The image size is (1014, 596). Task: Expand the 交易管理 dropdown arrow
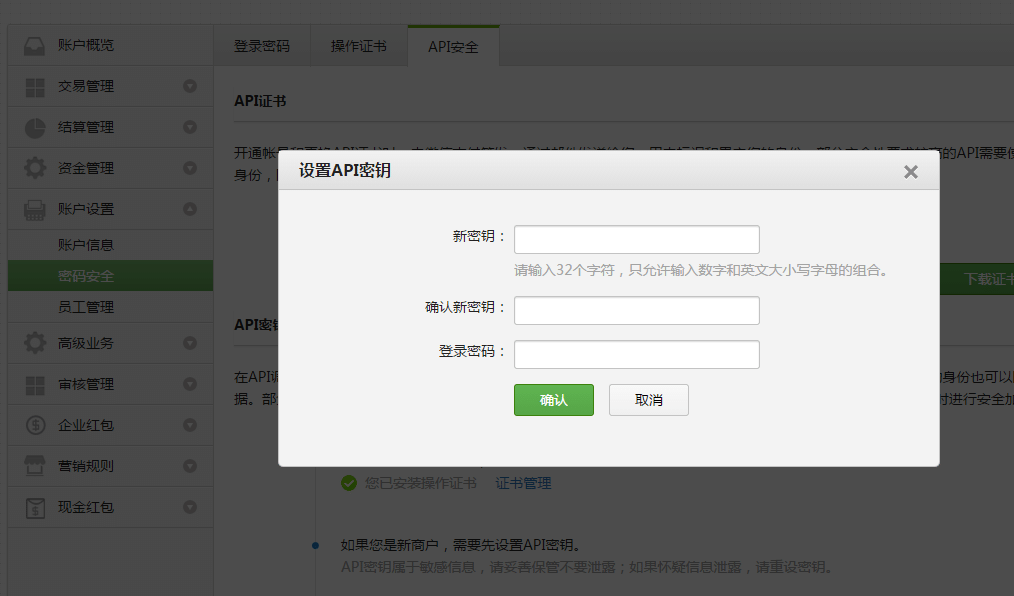coord(190,87)
